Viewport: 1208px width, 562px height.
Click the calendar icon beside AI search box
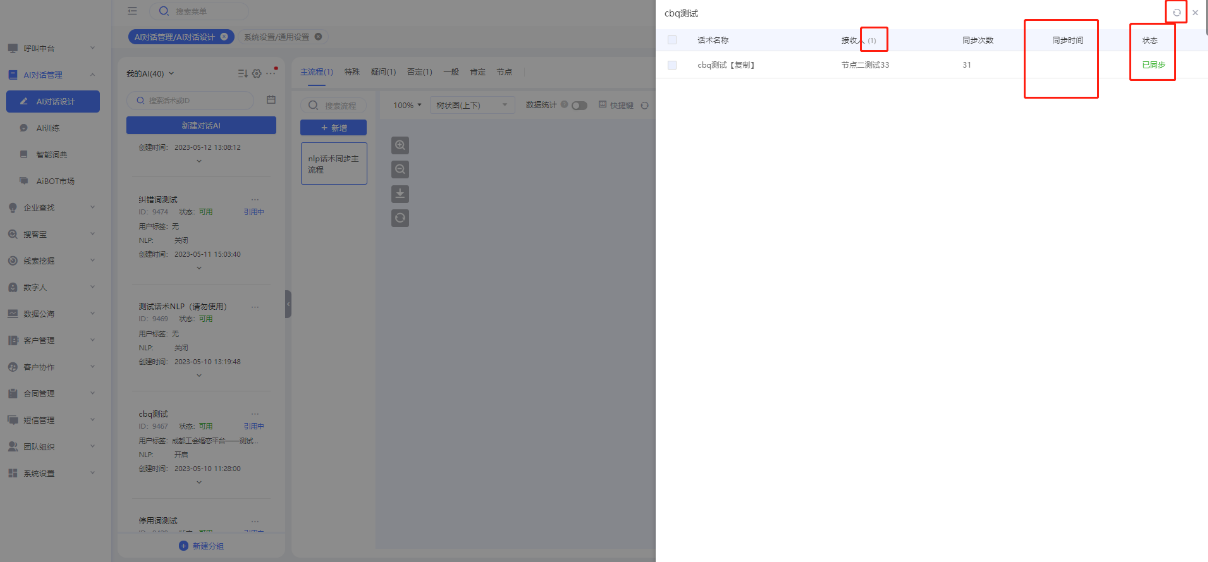tap(271, 100)
